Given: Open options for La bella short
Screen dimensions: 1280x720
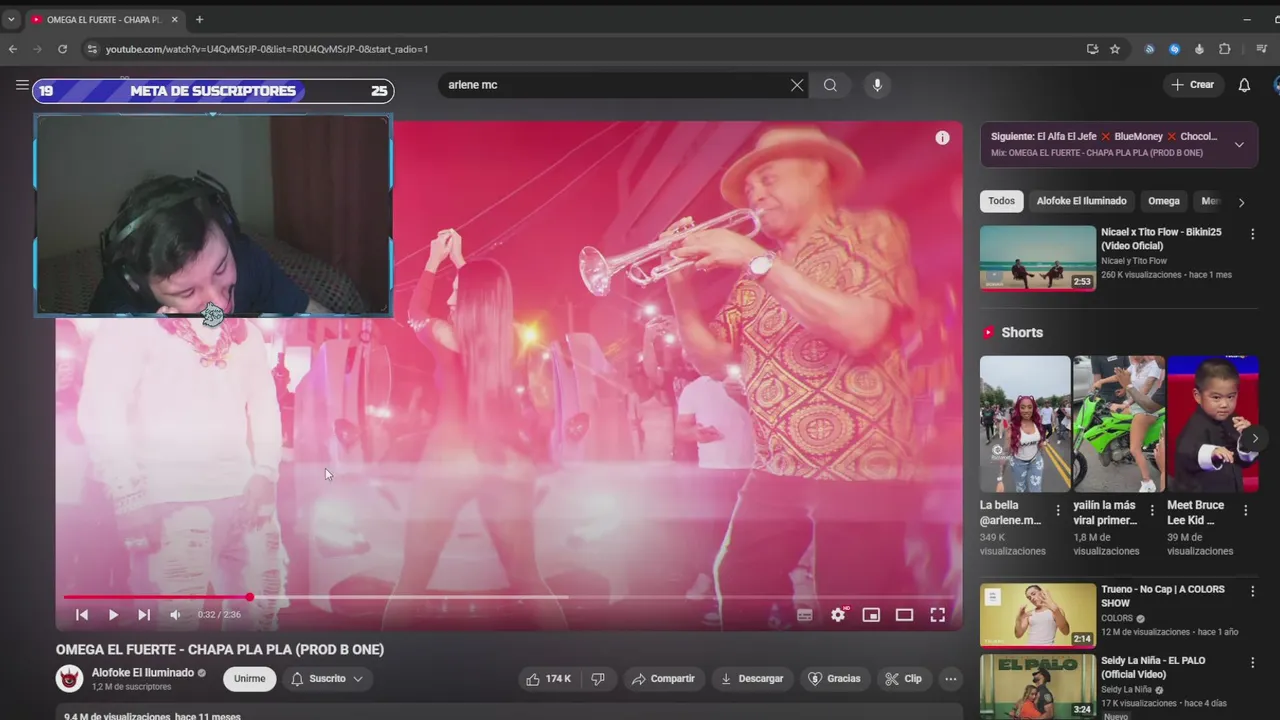Looking at the screenshot, I should pos(1058,511).
